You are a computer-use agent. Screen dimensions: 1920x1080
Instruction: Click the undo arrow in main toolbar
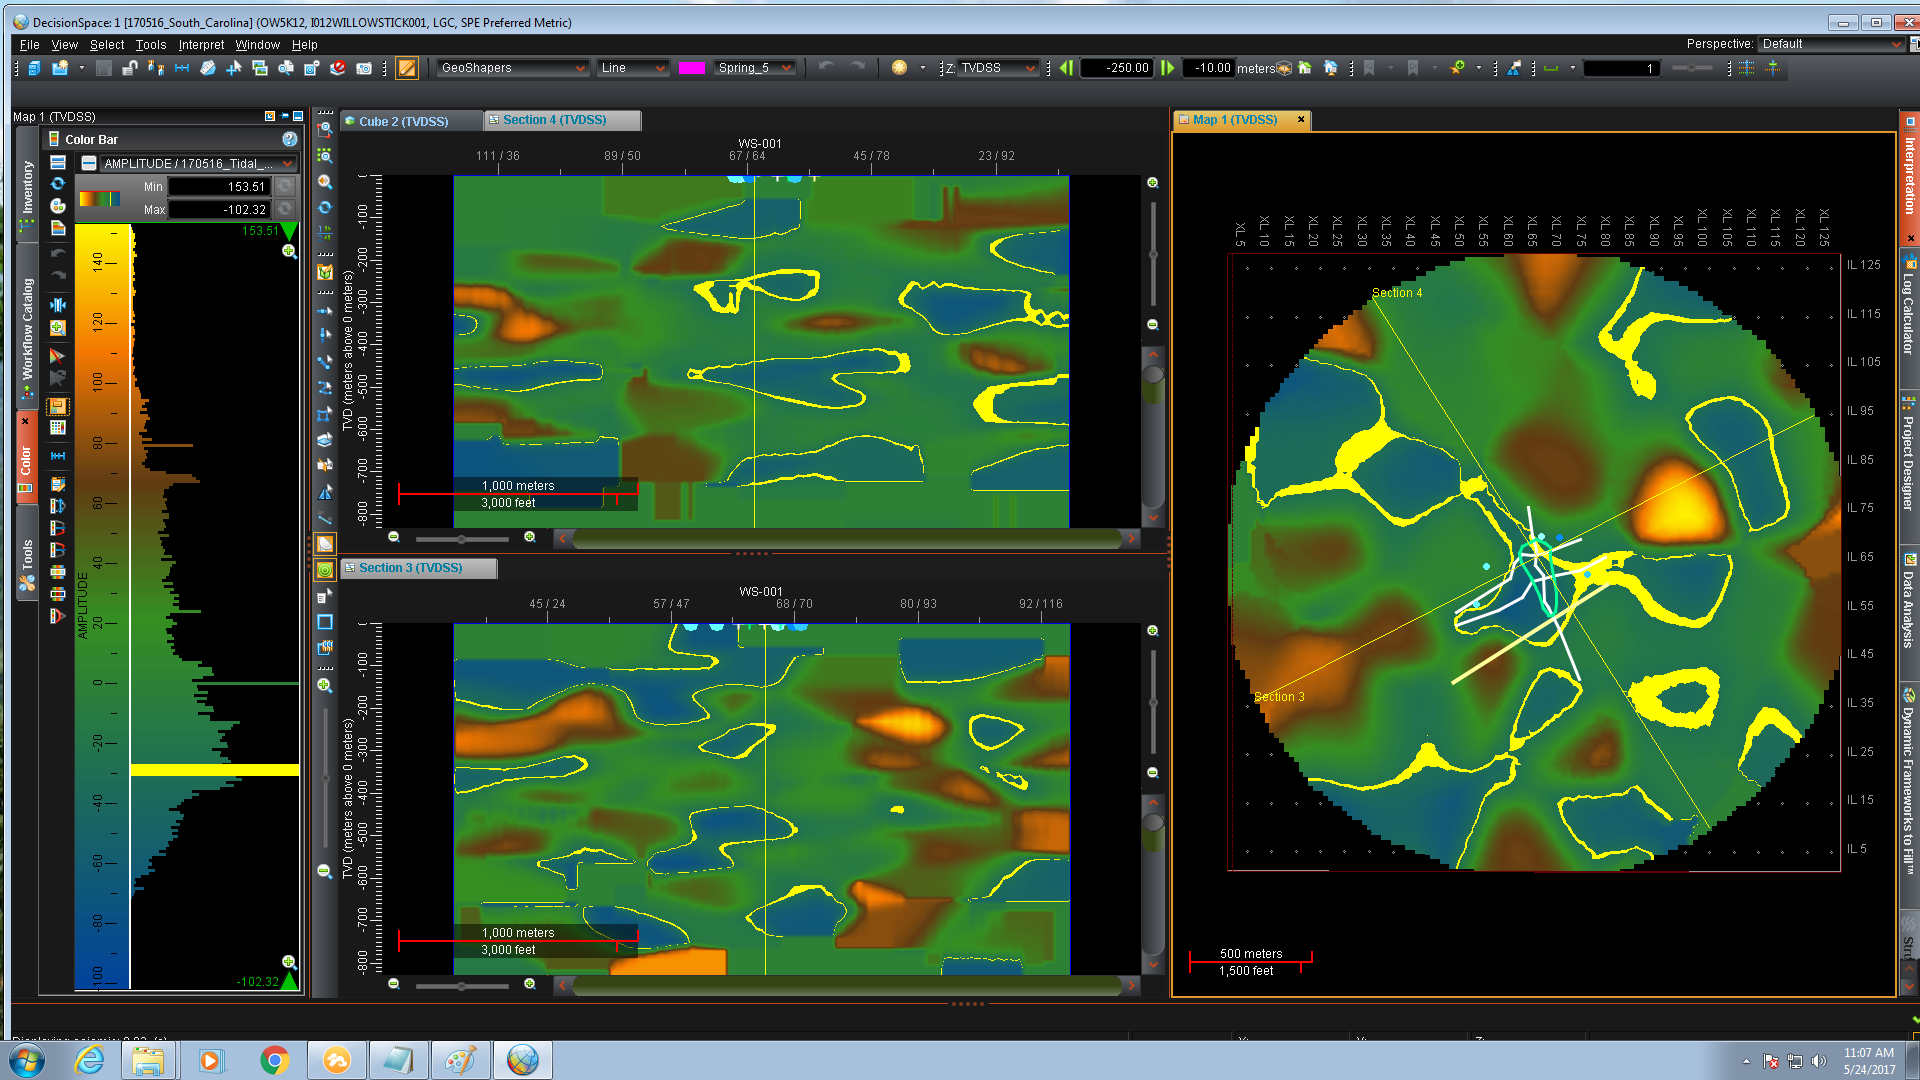pyautogui.click(x=826, y=67)
